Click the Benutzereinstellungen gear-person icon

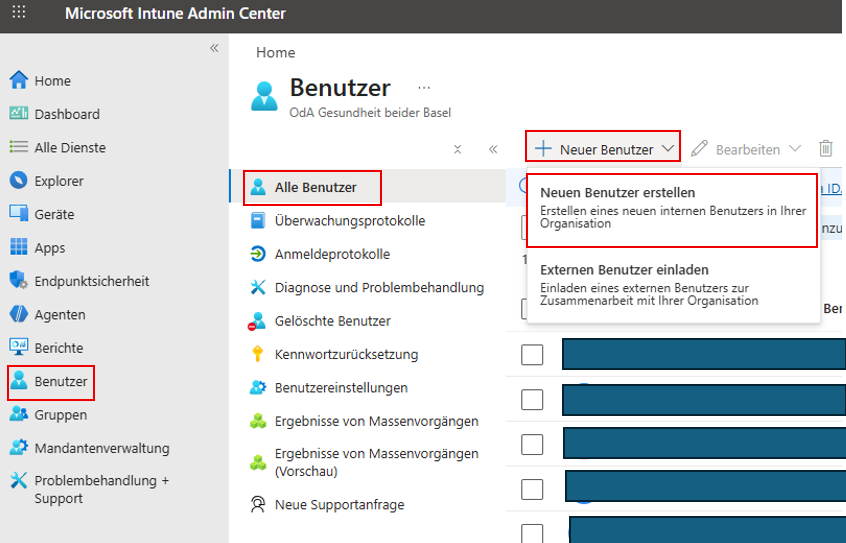258,388
